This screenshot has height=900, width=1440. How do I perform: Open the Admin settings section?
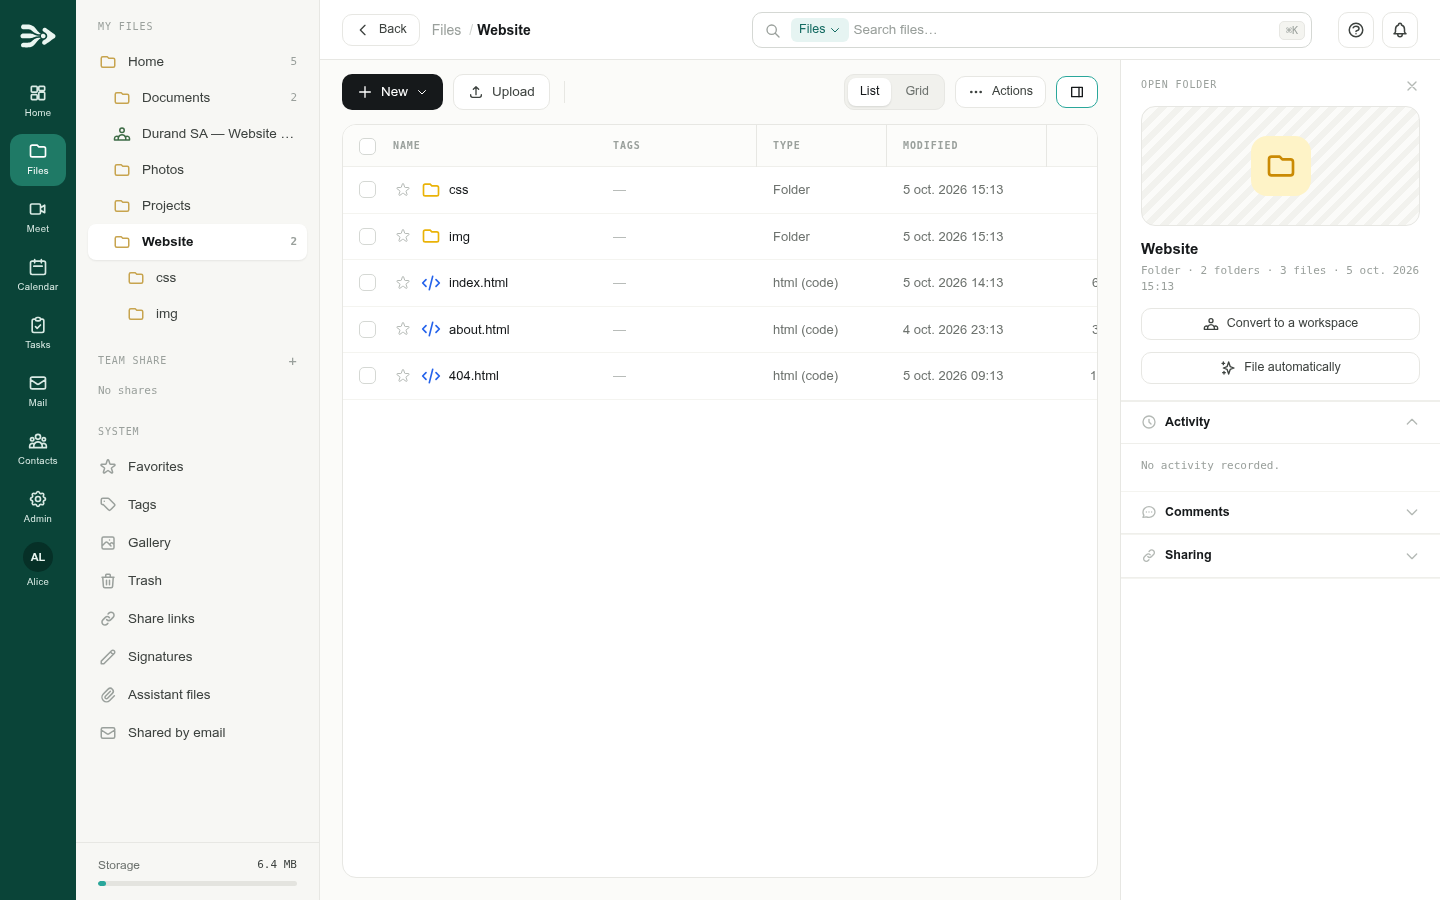[38, 507]
